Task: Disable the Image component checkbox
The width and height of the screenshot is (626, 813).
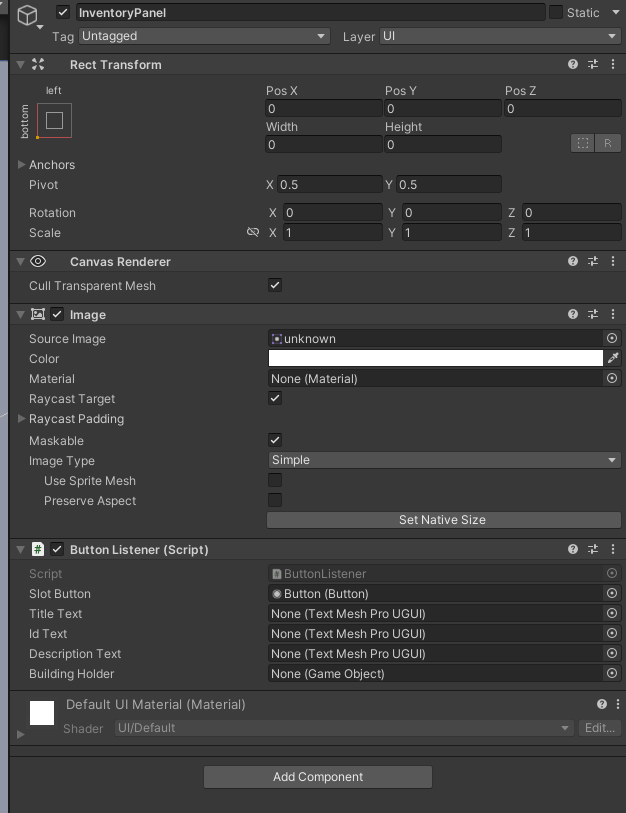Action: [x=57, y=314]
